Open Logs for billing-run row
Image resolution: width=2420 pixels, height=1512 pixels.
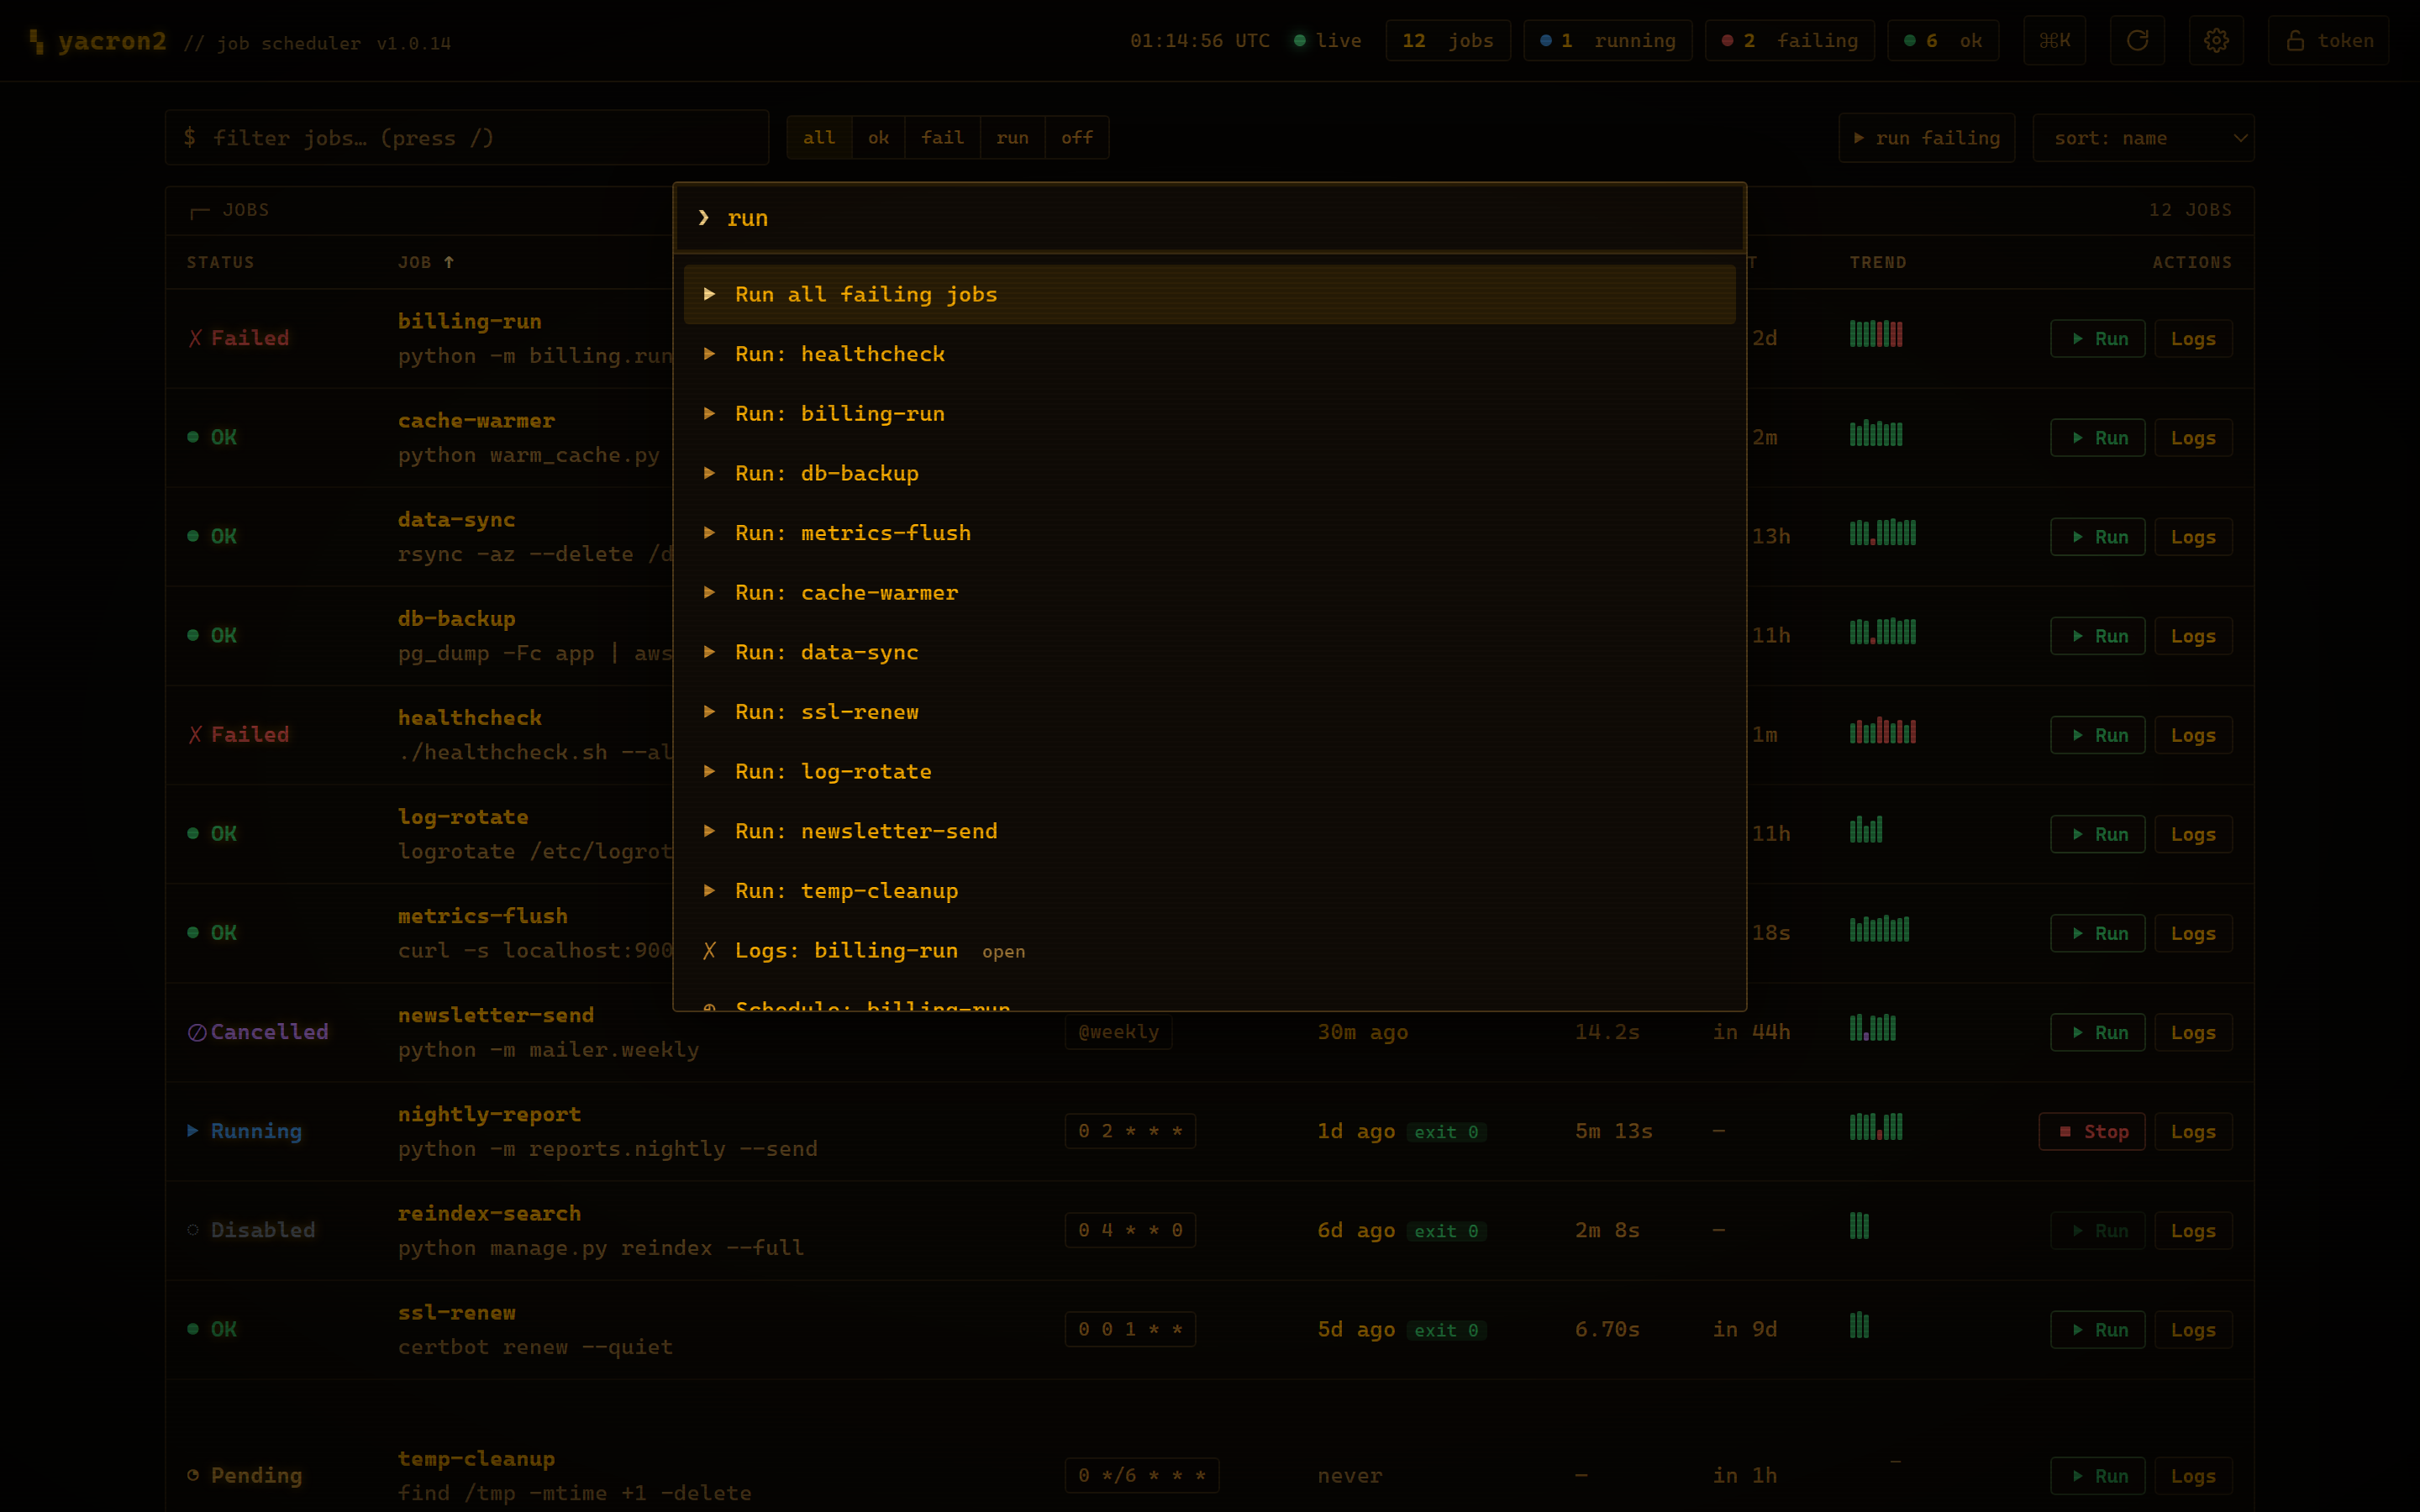tap(2192, 339)
